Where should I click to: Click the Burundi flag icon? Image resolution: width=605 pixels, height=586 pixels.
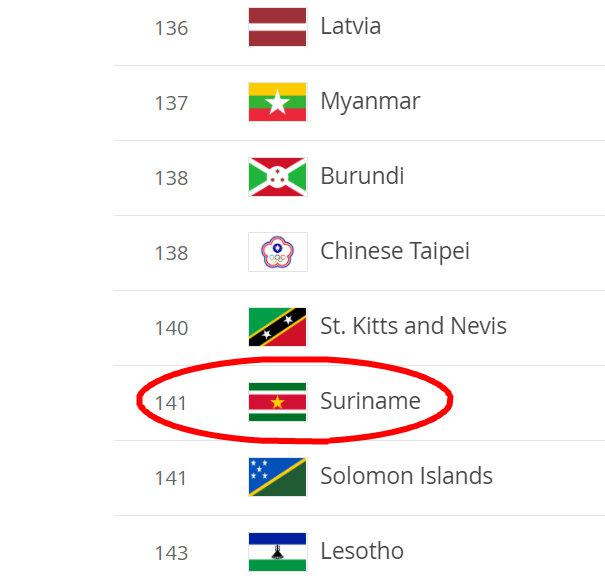tap(277, 177)
